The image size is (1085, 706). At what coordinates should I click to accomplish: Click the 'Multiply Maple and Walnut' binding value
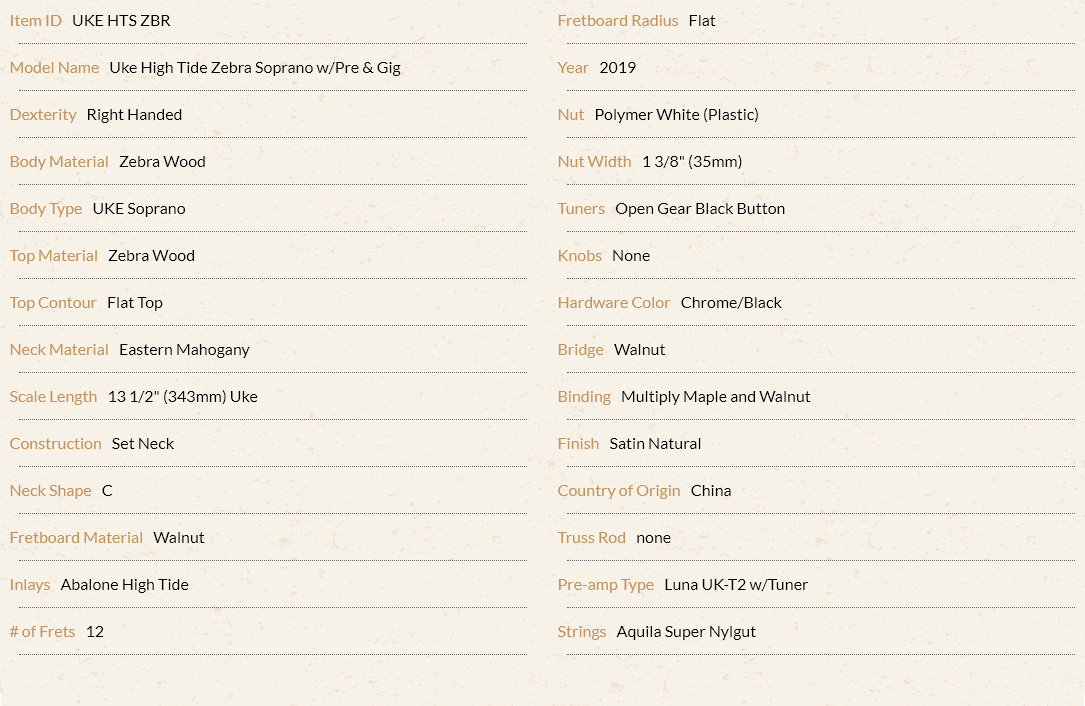[x=715, y=397]
